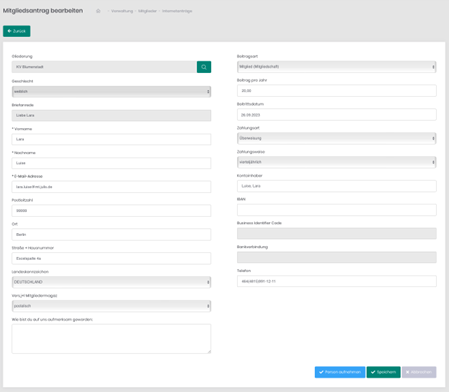The height and width of the screenshot is (392, 449).
Task: Focus the Telefon input field
Action: [x=337, y=281]
